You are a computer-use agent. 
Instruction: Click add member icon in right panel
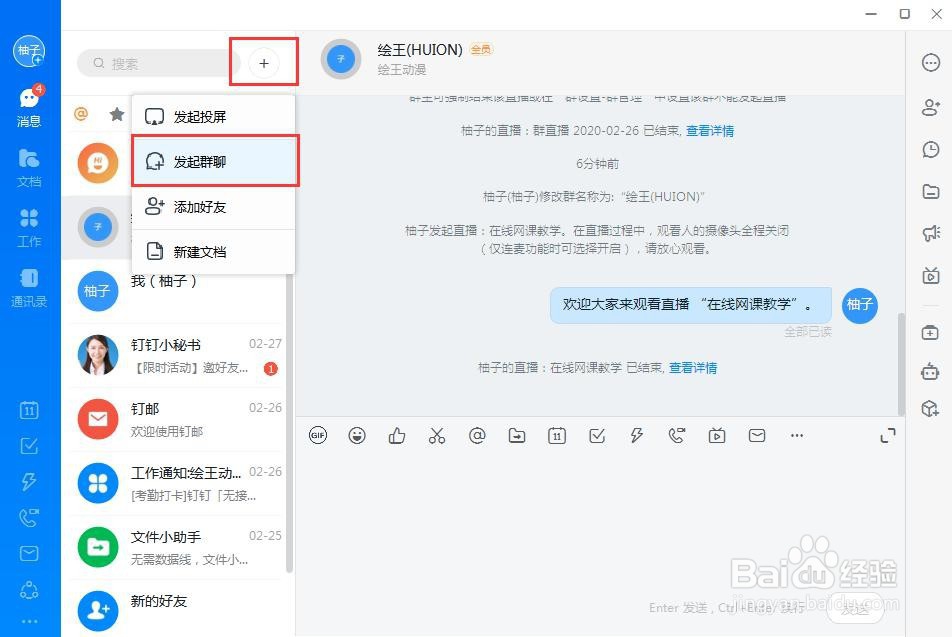coord(931,107)
